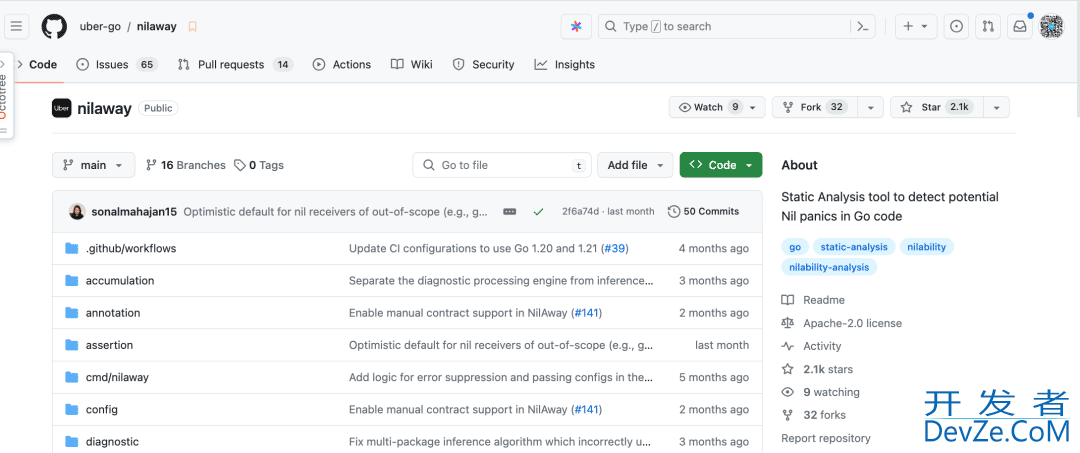The height and width of the screenshot is (453, 1080).
Task: Open the diagnostic folder
Action: [112, 441]
